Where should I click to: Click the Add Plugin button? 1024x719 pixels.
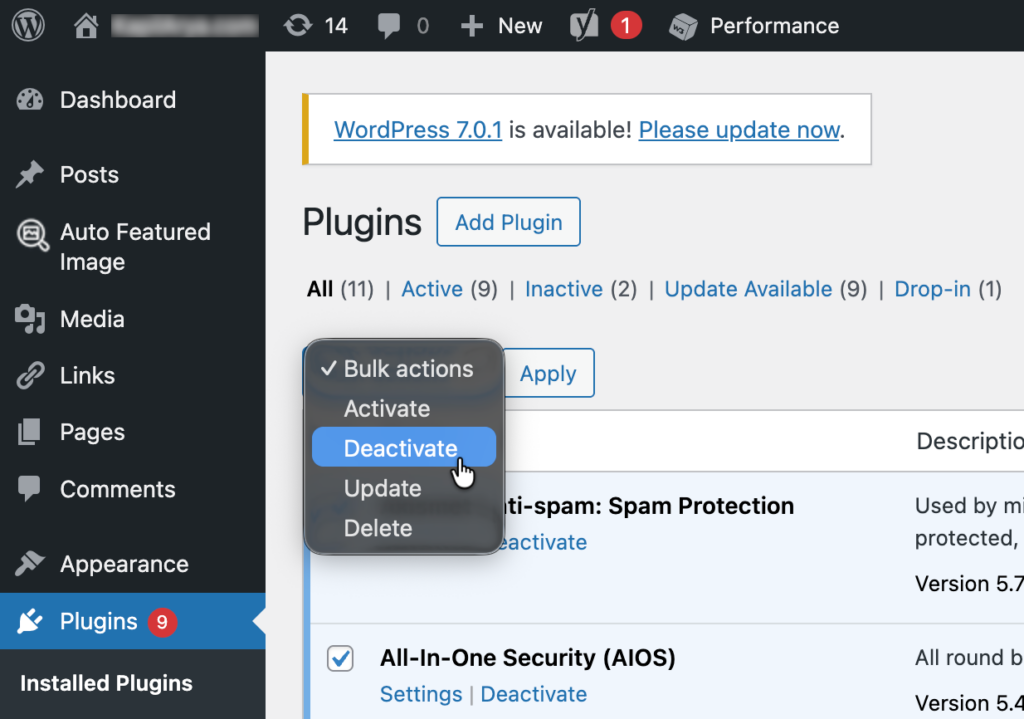click(x=509, y=222)
